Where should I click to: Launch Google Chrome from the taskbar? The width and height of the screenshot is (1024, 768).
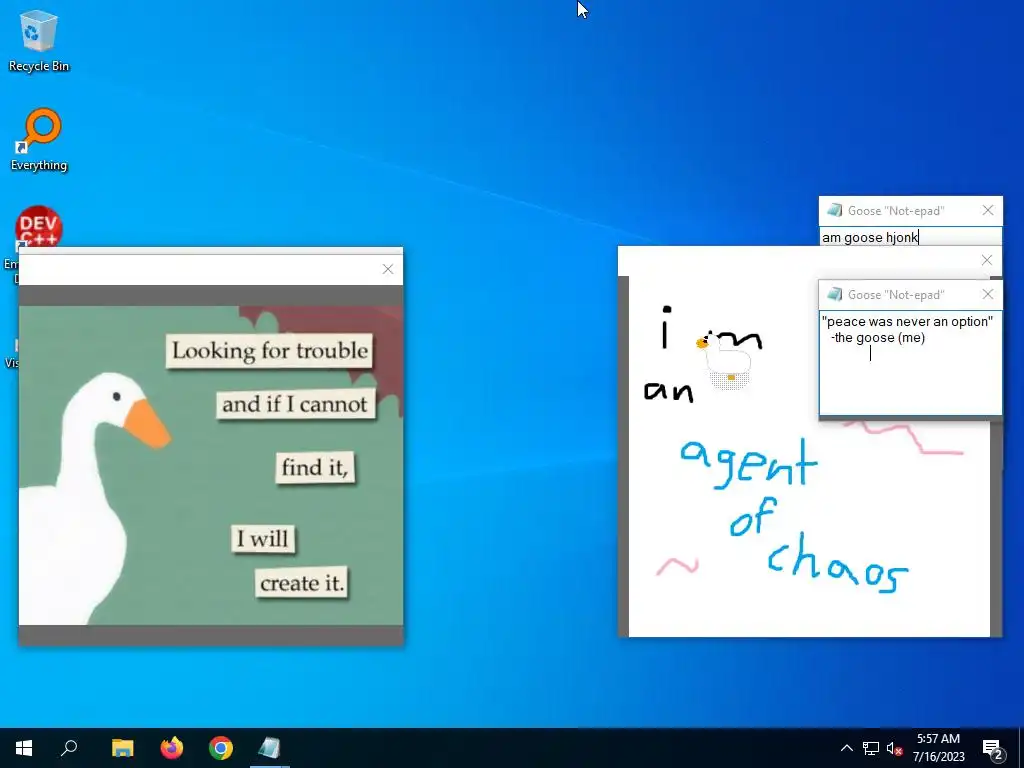click(221, 748)
